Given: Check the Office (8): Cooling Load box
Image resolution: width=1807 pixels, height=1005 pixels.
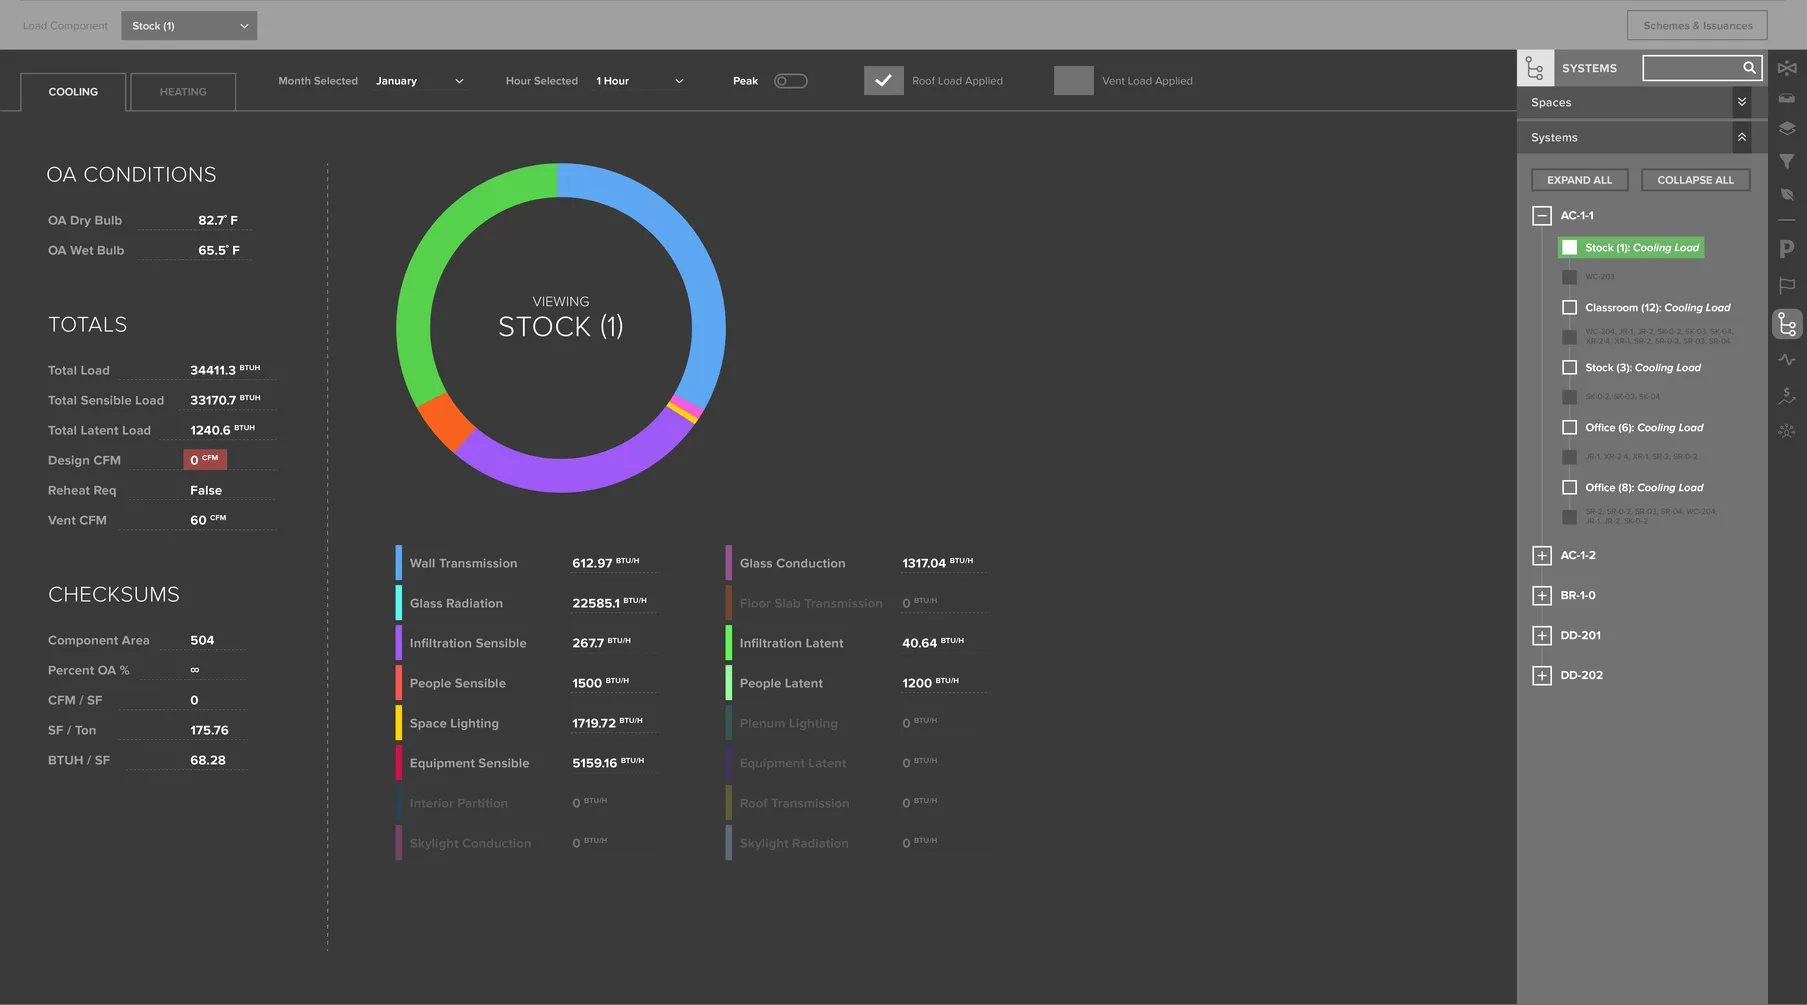Looking at the screenshot, I should pos(1570,488).
